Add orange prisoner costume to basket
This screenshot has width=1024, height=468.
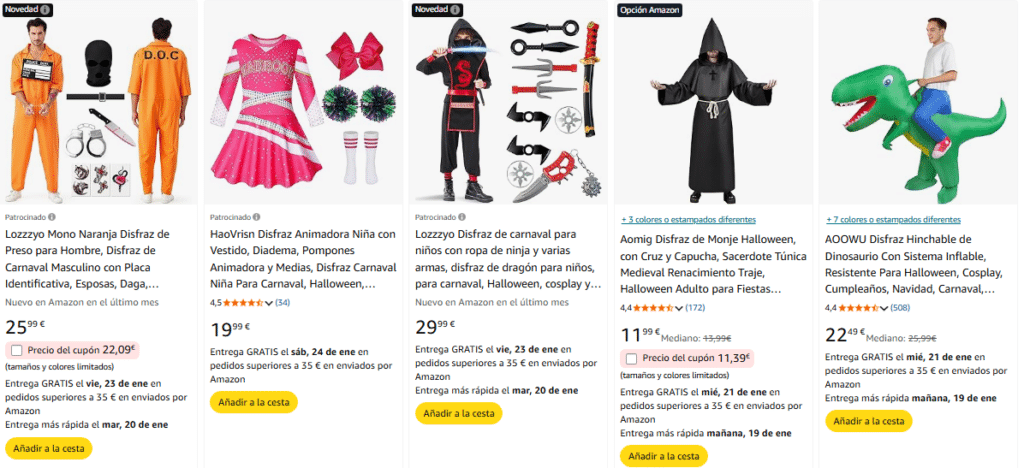(x=49, y=448)
